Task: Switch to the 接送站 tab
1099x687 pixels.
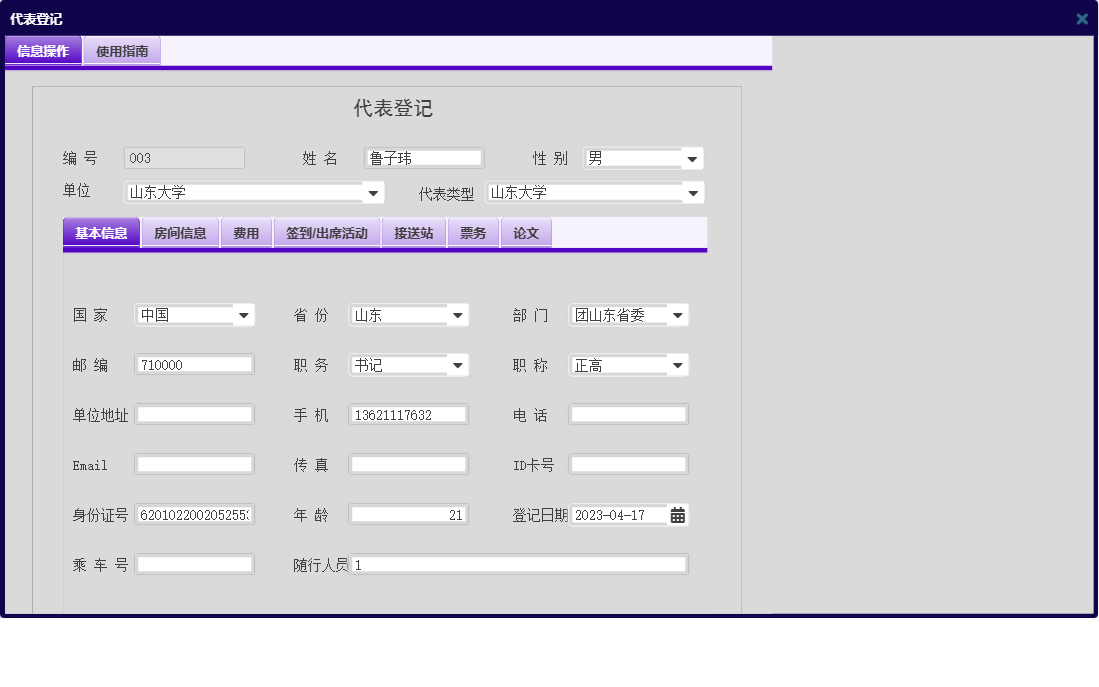Action: coord(413,232)
